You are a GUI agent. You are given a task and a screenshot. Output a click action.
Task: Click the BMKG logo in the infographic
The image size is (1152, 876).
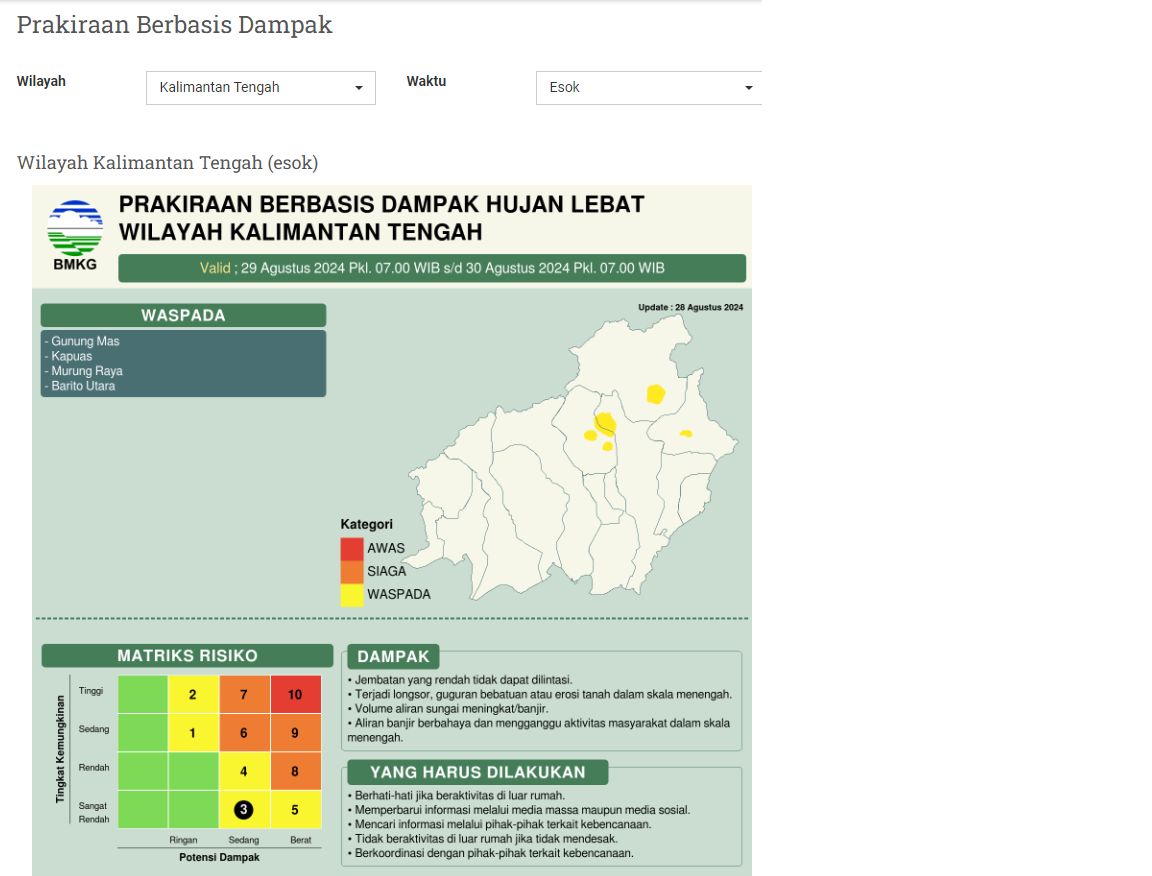75,235
